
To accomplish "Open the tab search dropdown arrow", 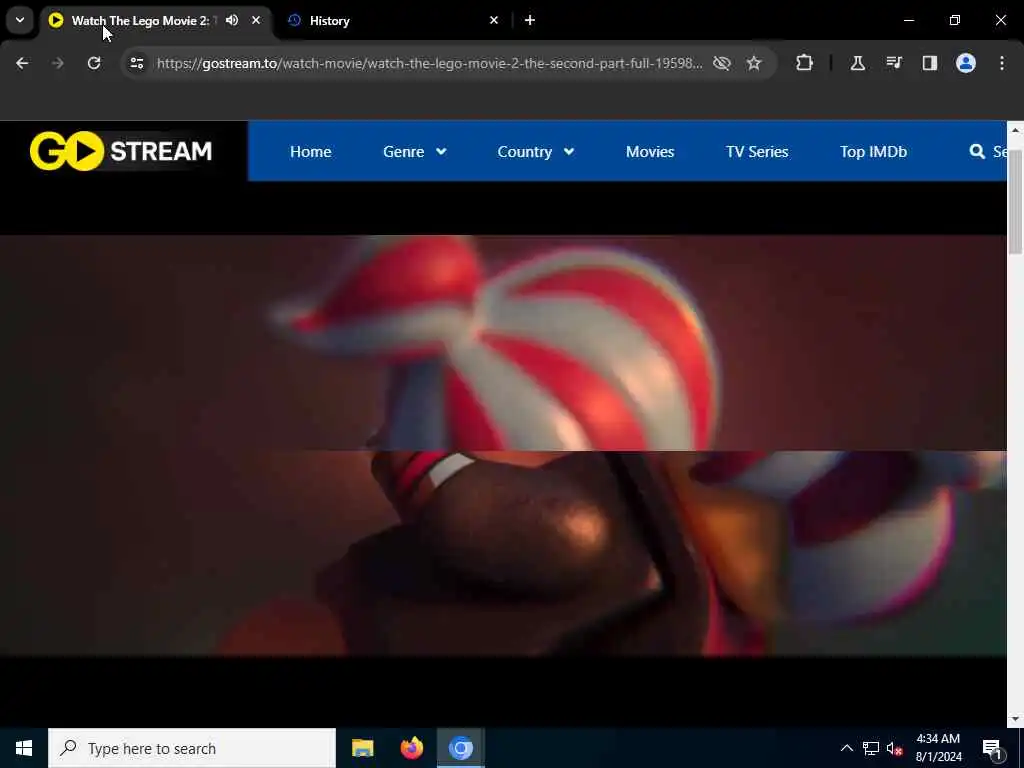I will point(20,20).
